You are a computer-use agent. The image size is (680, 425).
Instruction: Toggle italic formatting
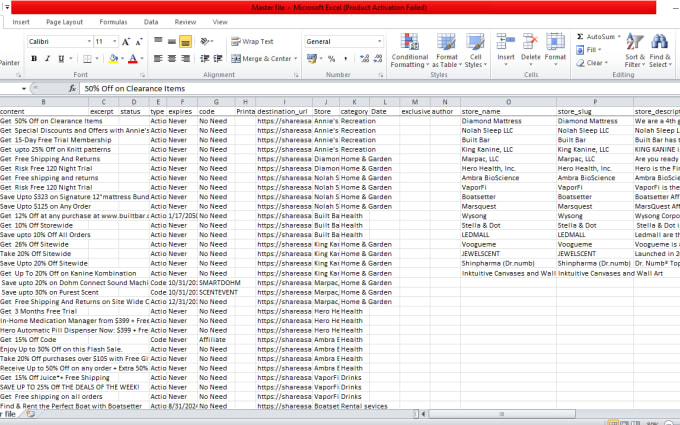click(x=48, y=59)
